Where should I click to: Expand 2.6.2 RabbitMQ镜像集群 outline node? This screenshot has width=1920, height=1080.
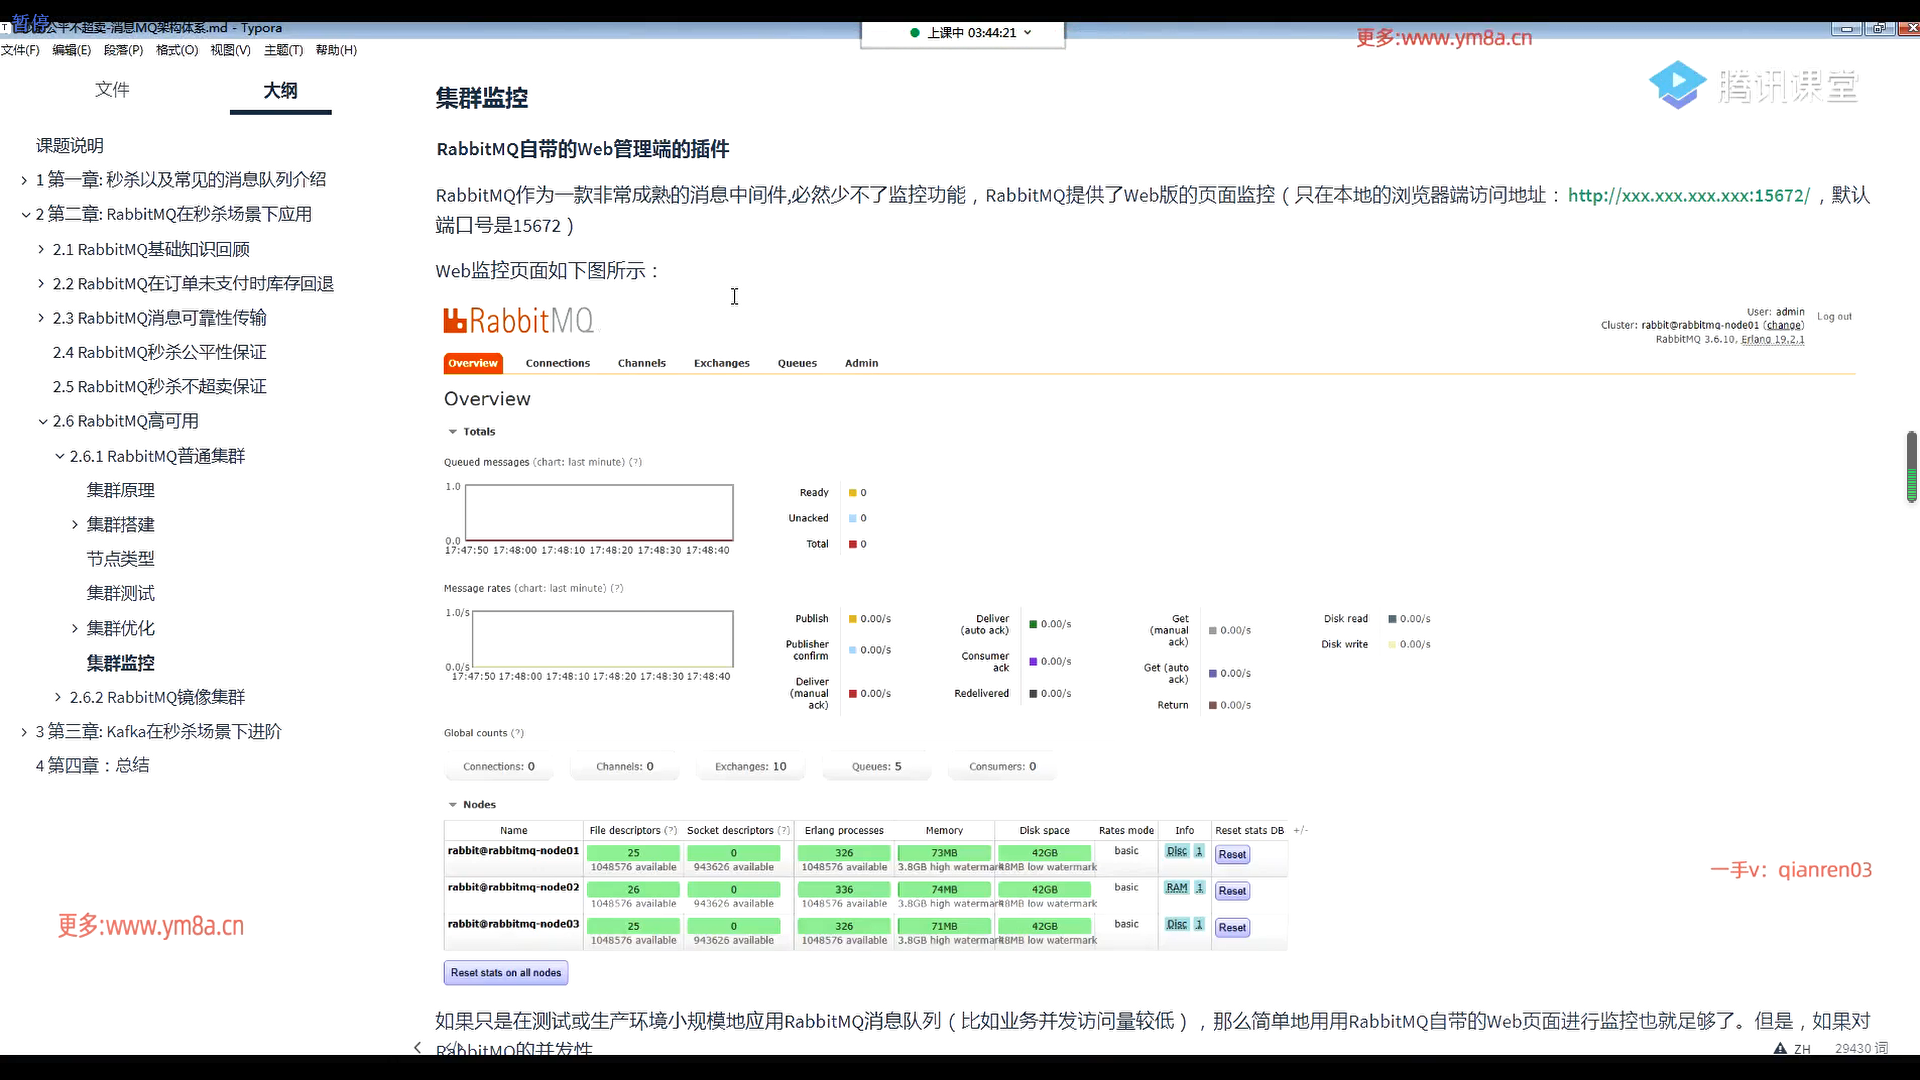[58, 698]
